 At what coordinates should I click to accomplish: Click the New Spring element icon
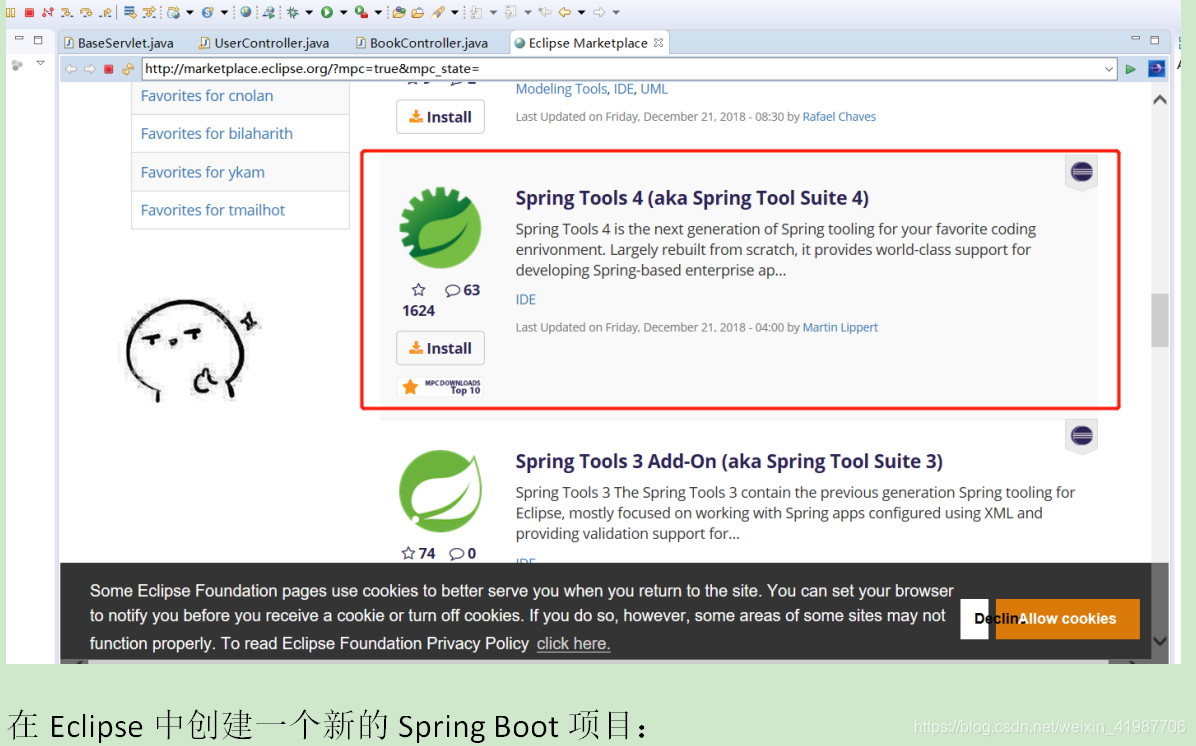point(207,12)
